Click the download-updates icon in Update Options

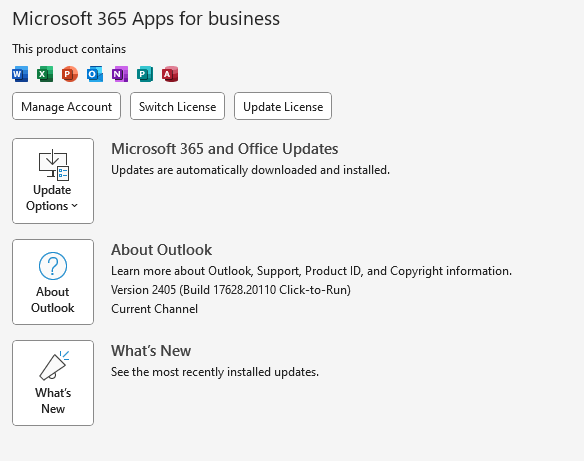pyautogui.click(x=54, y=165)
